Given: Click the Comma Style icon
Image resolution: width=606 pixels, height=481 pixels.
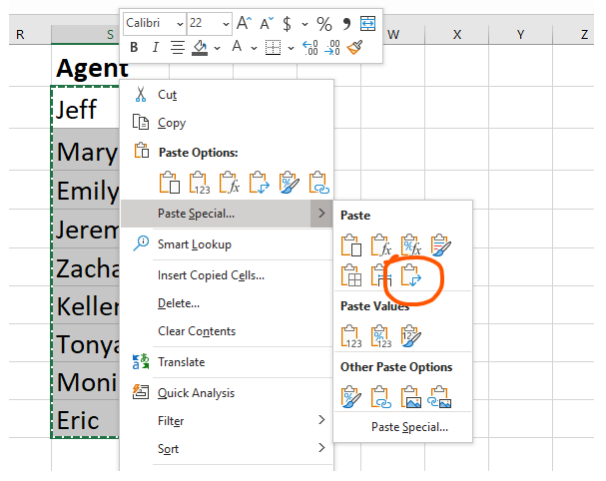Looking at the screenshot, I should tap(346, 22).
